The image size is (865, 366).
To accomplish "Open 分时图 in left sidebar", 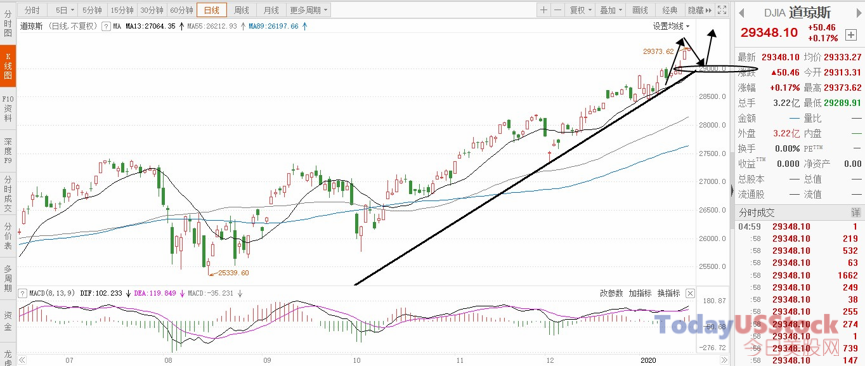I will [x=8, y=24].
